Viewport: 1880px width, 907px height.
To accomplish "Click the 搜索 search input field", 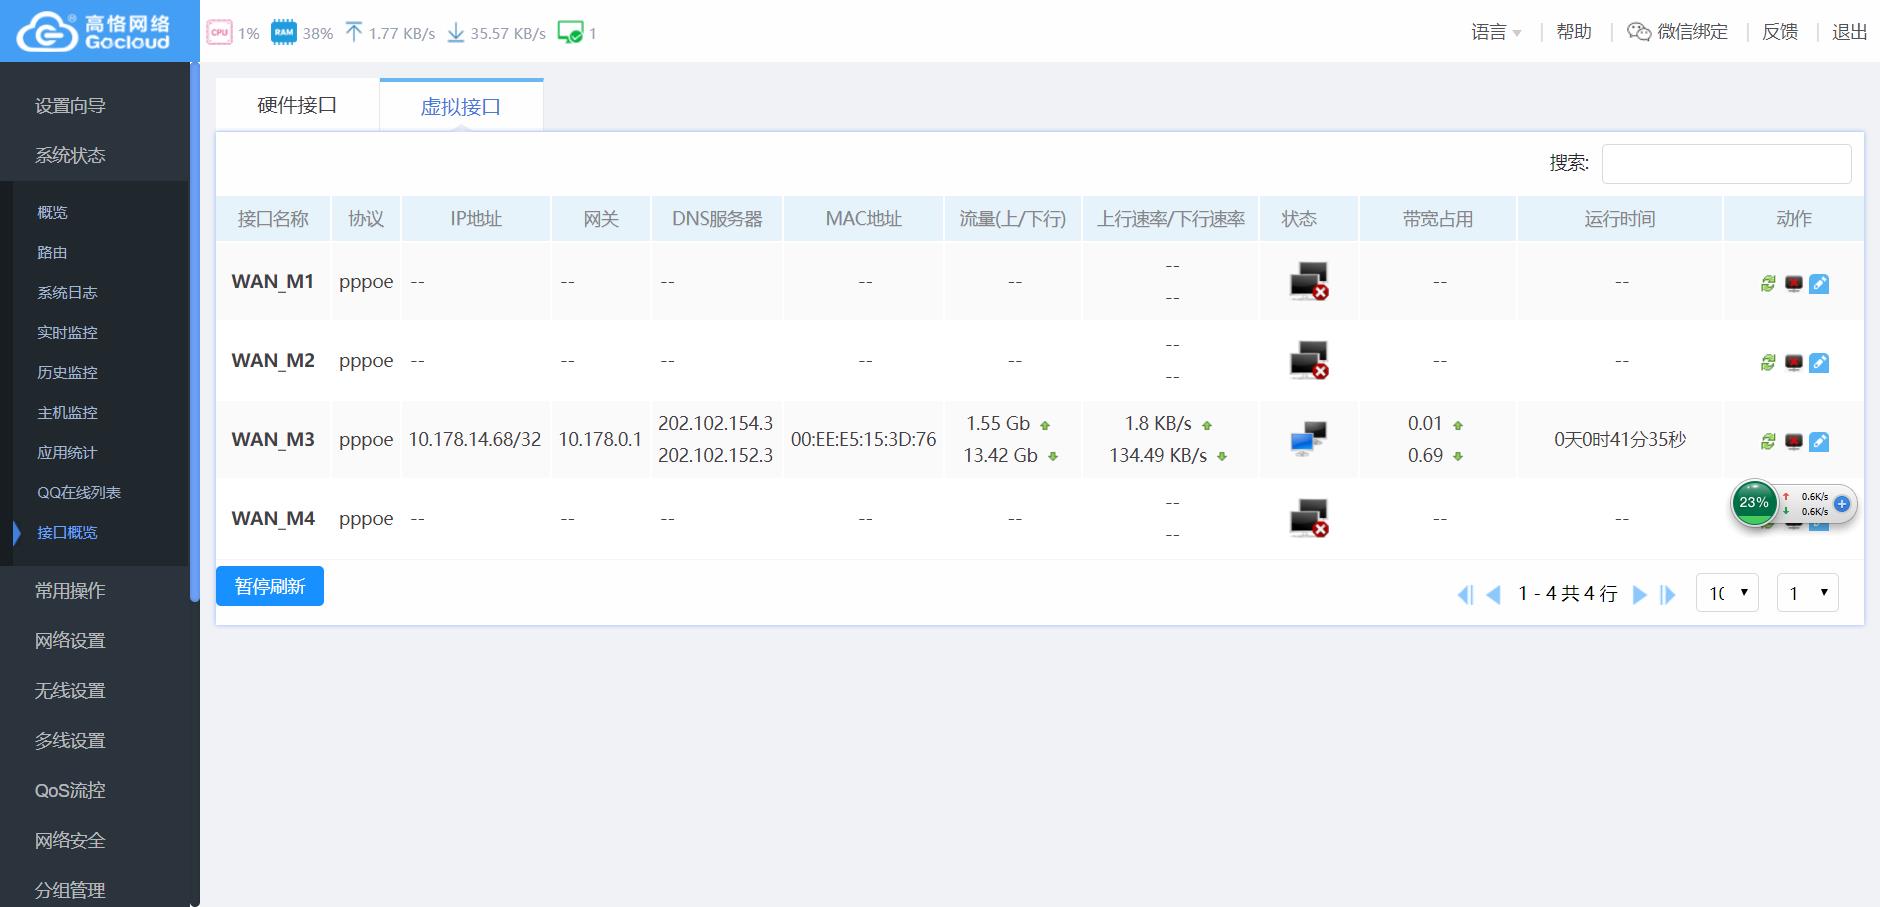I will [x=1726, y=164].
